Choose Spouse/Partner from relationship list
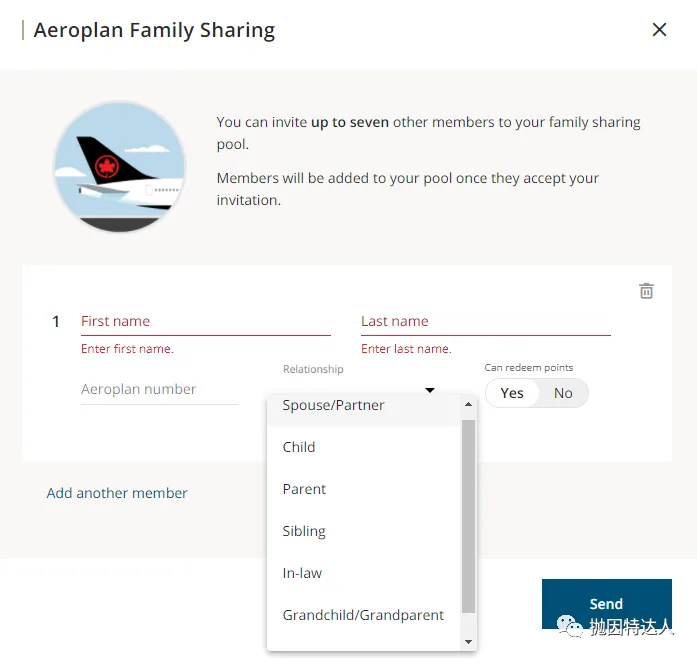This screenshot has width=697, height=658. 333,406
